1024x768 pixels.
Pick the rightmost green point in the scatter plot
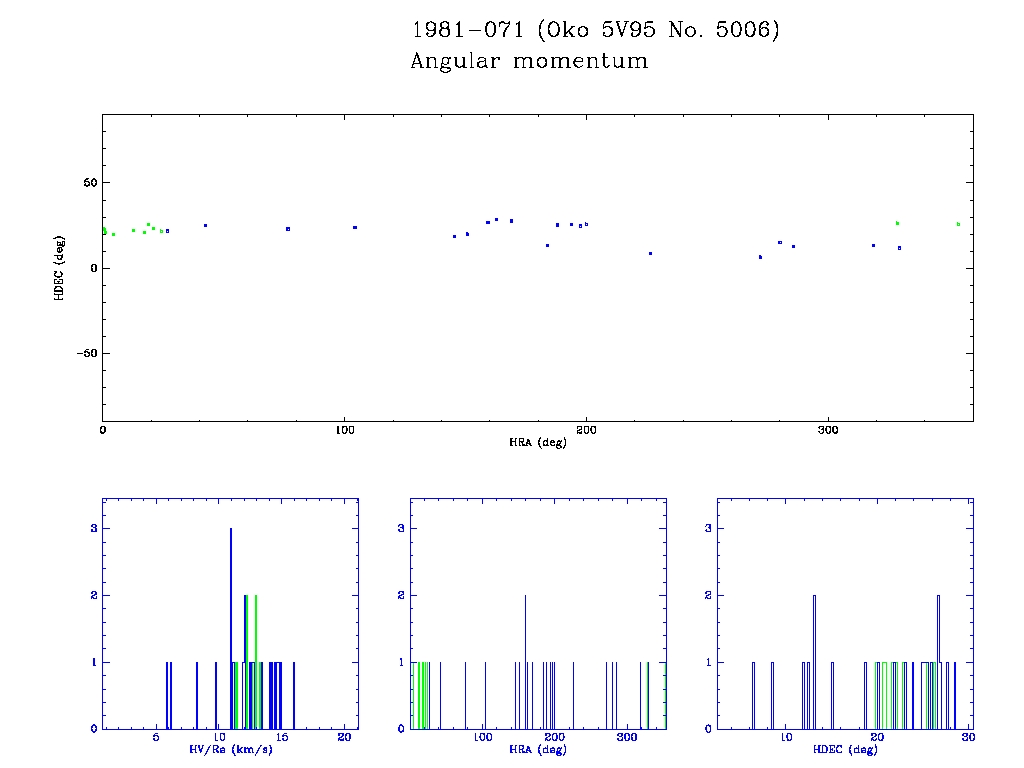[x=958, y=224]
